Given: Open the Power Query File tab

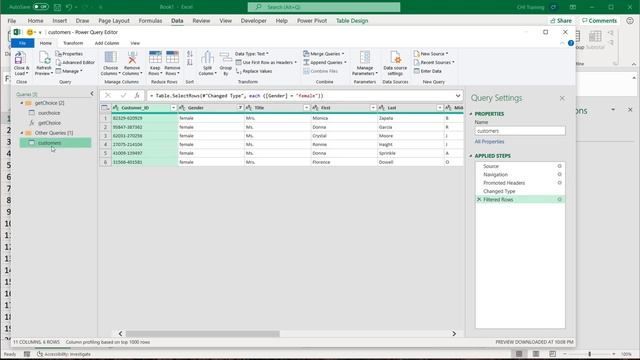Looking at the screenshot, I should (x=22, y=43).
